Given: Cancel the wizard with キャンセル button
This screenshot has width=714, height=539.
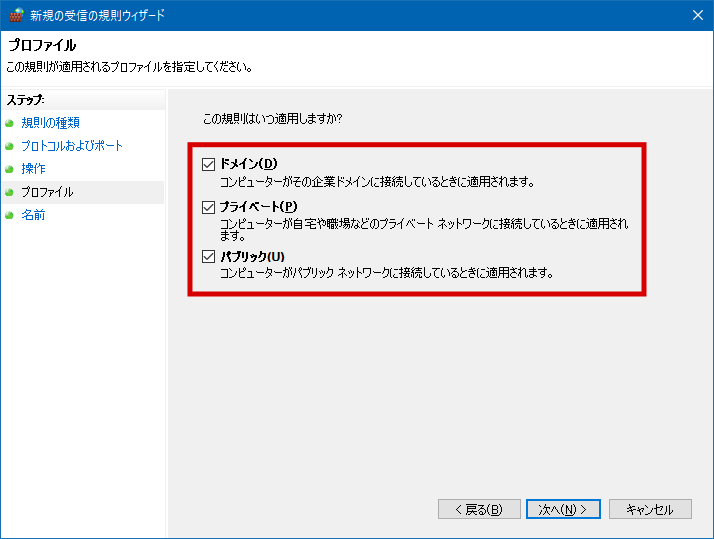Looking at the screenshot, I should (x=649, y=509).
